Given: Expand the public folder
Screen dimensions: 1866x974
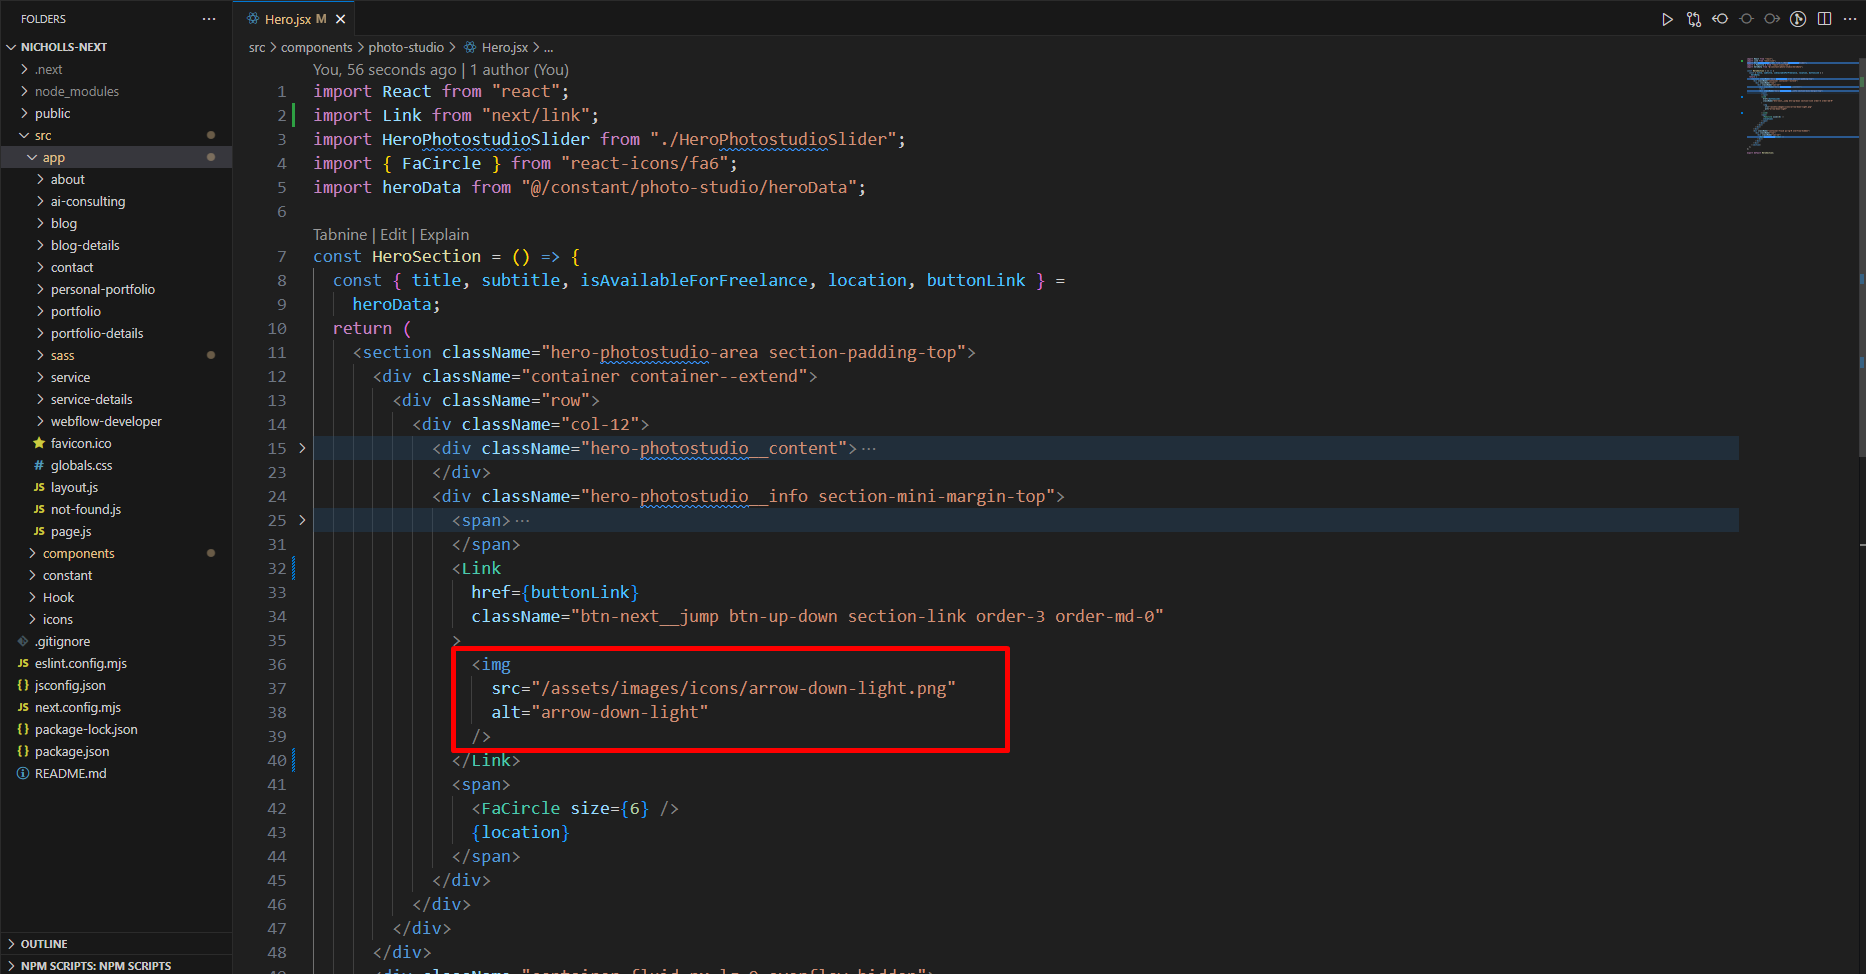Looking at the screenshot, I should (x=52, y=113).
